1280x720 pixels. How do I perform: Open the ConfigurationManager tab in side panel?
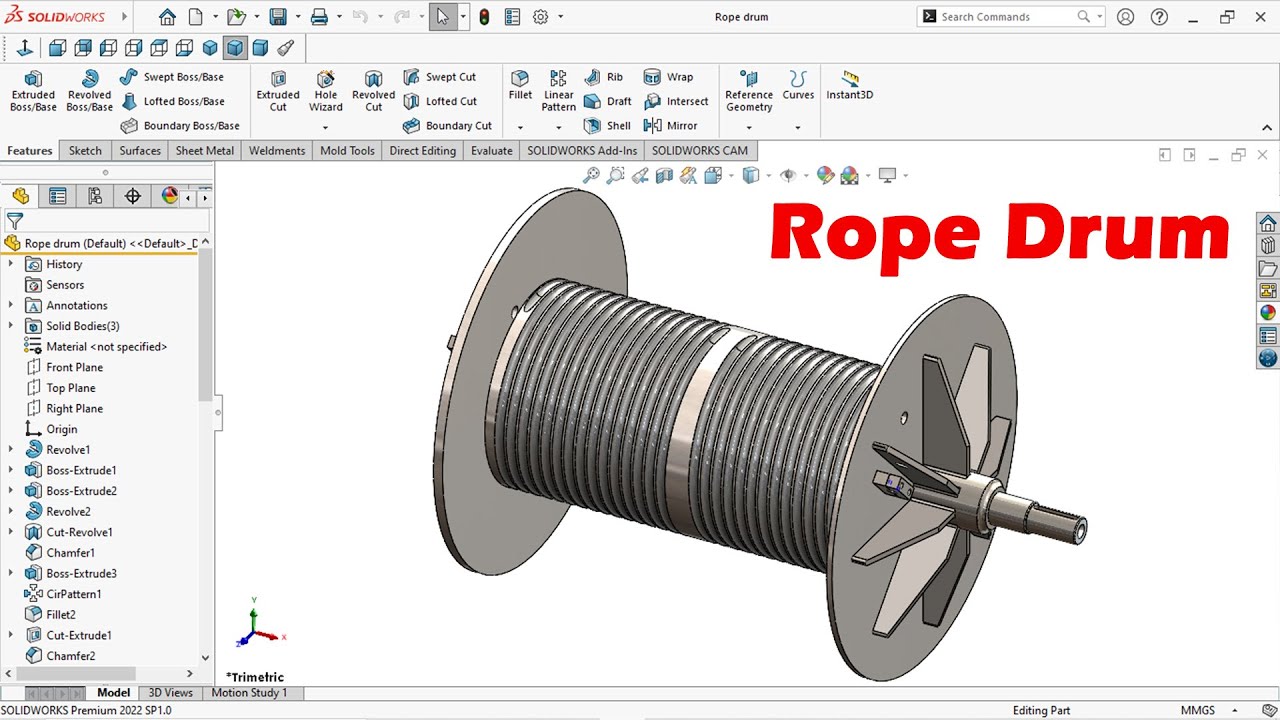(95, 196)
